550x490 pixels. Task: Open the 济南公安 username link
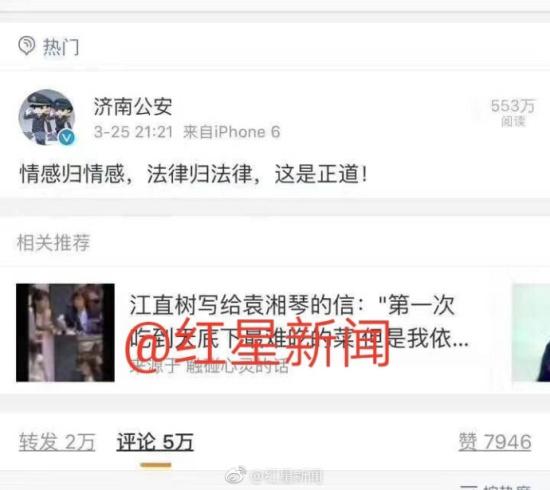point(133,107)
